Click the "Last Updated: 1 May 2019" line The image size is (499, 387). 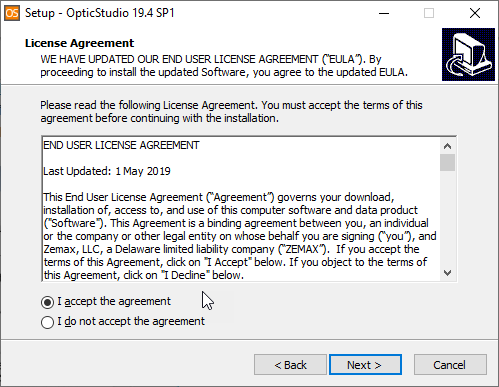click(107, 171)
